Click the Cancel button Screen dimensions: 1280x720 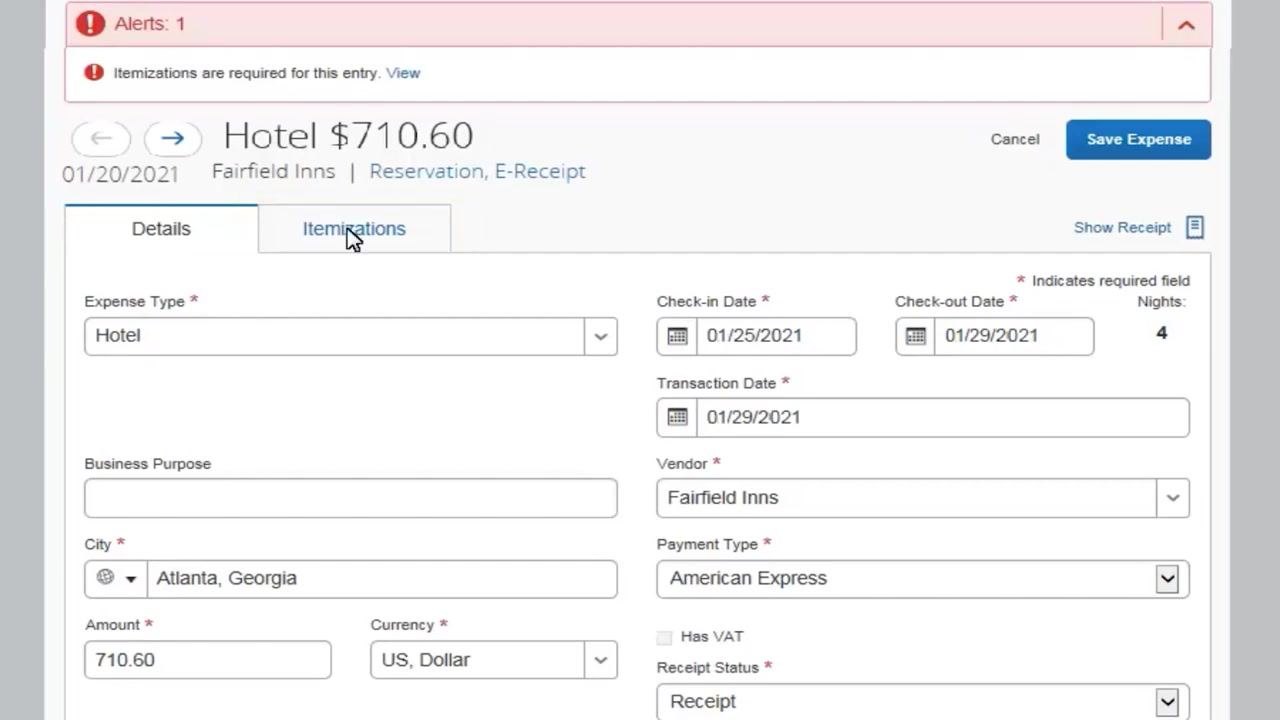pos(1015,139)
